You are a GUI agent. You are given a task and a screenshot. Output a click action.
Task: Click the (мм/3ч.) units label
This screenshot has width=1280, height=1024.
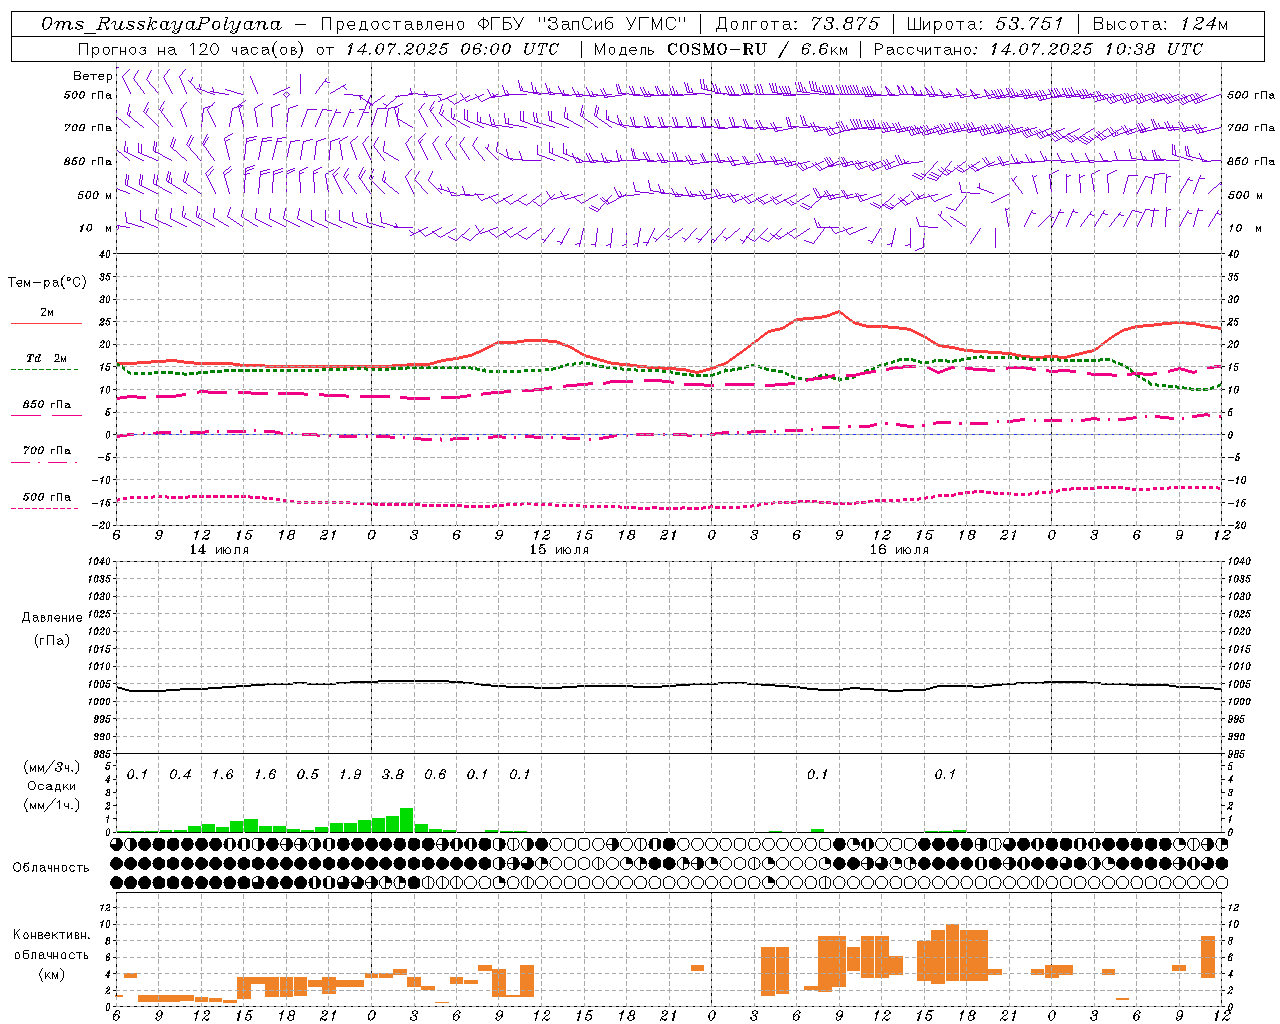[x=49, y=766]
